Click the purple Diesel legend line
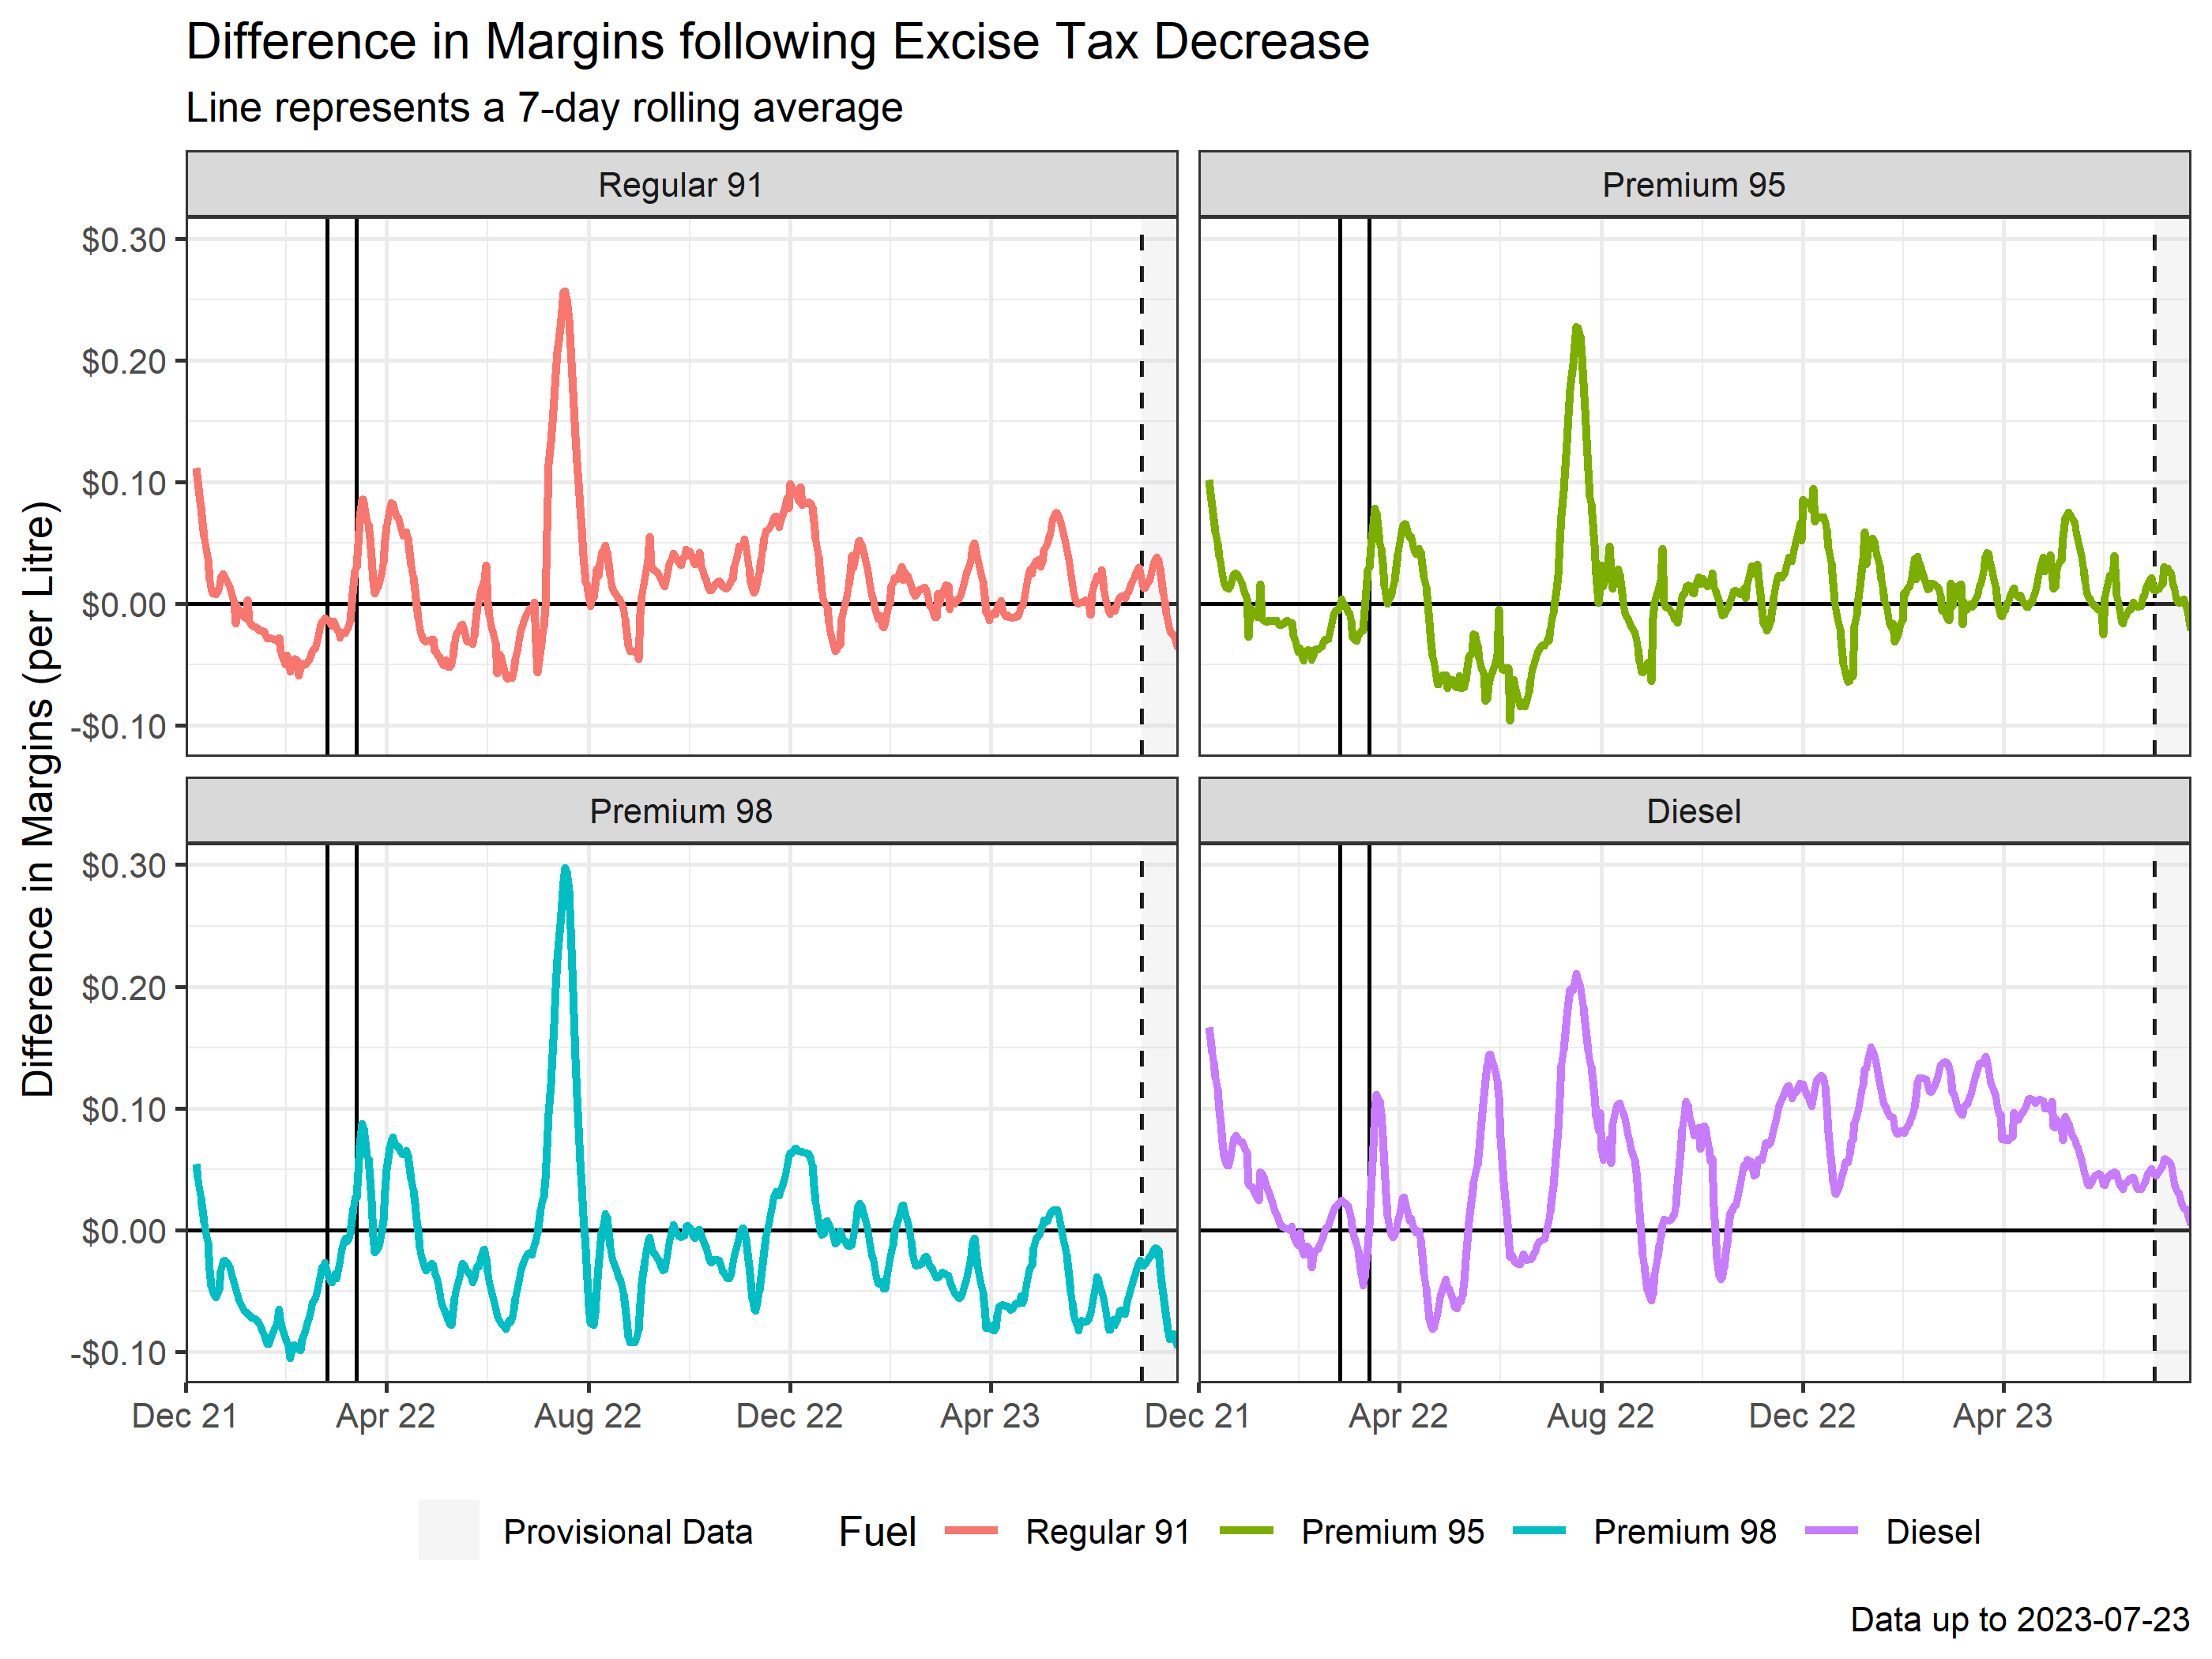 point(1832,1530)
